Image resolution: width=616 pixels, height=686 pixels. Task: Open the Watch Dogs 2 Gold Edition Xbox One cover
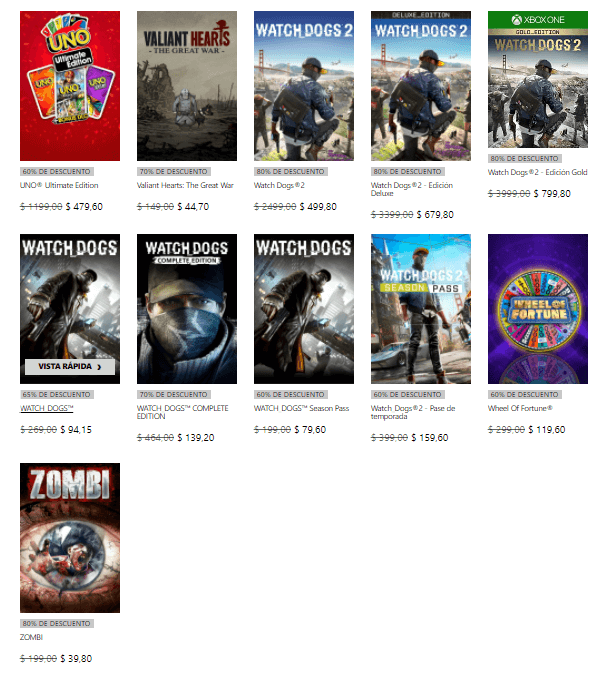click(538, 79)
